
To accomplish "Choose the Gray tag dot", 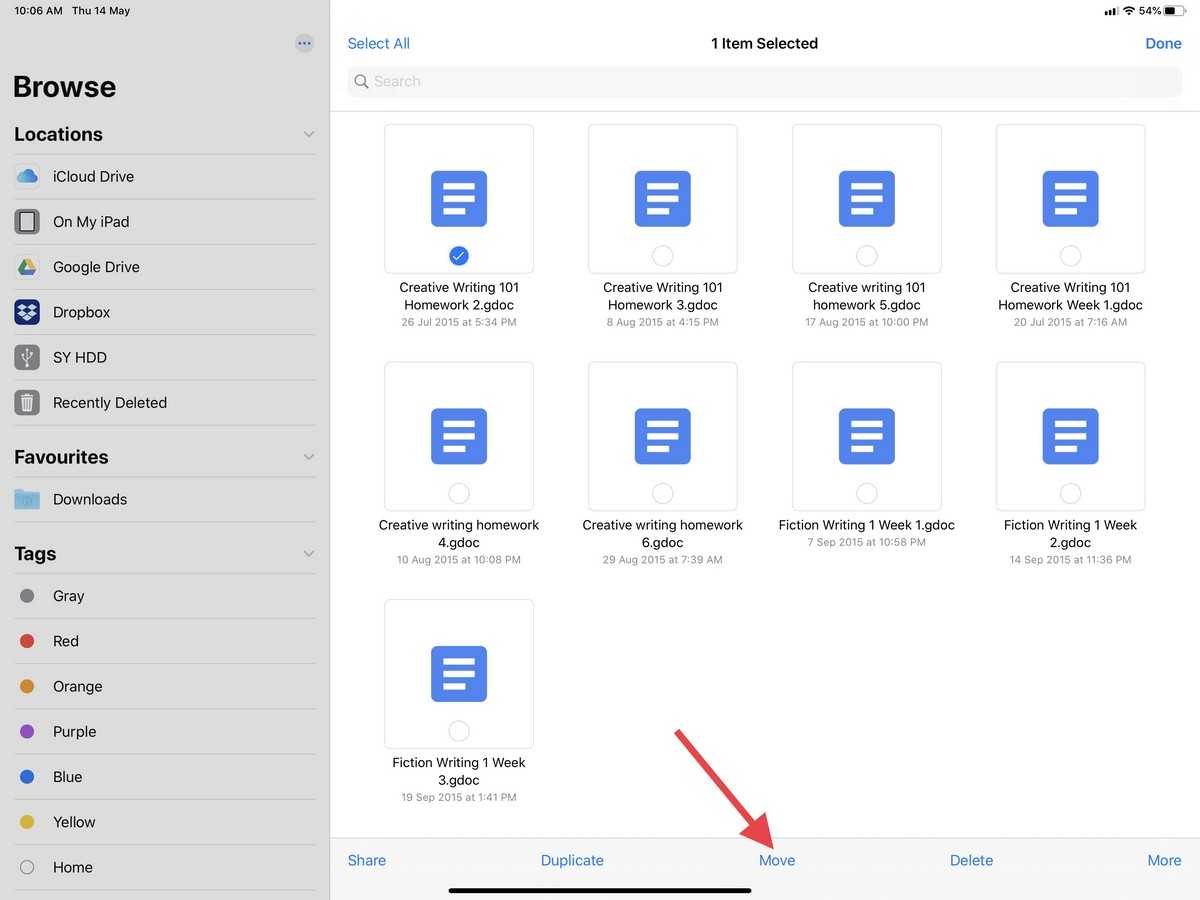I will (x=27, y=596).
